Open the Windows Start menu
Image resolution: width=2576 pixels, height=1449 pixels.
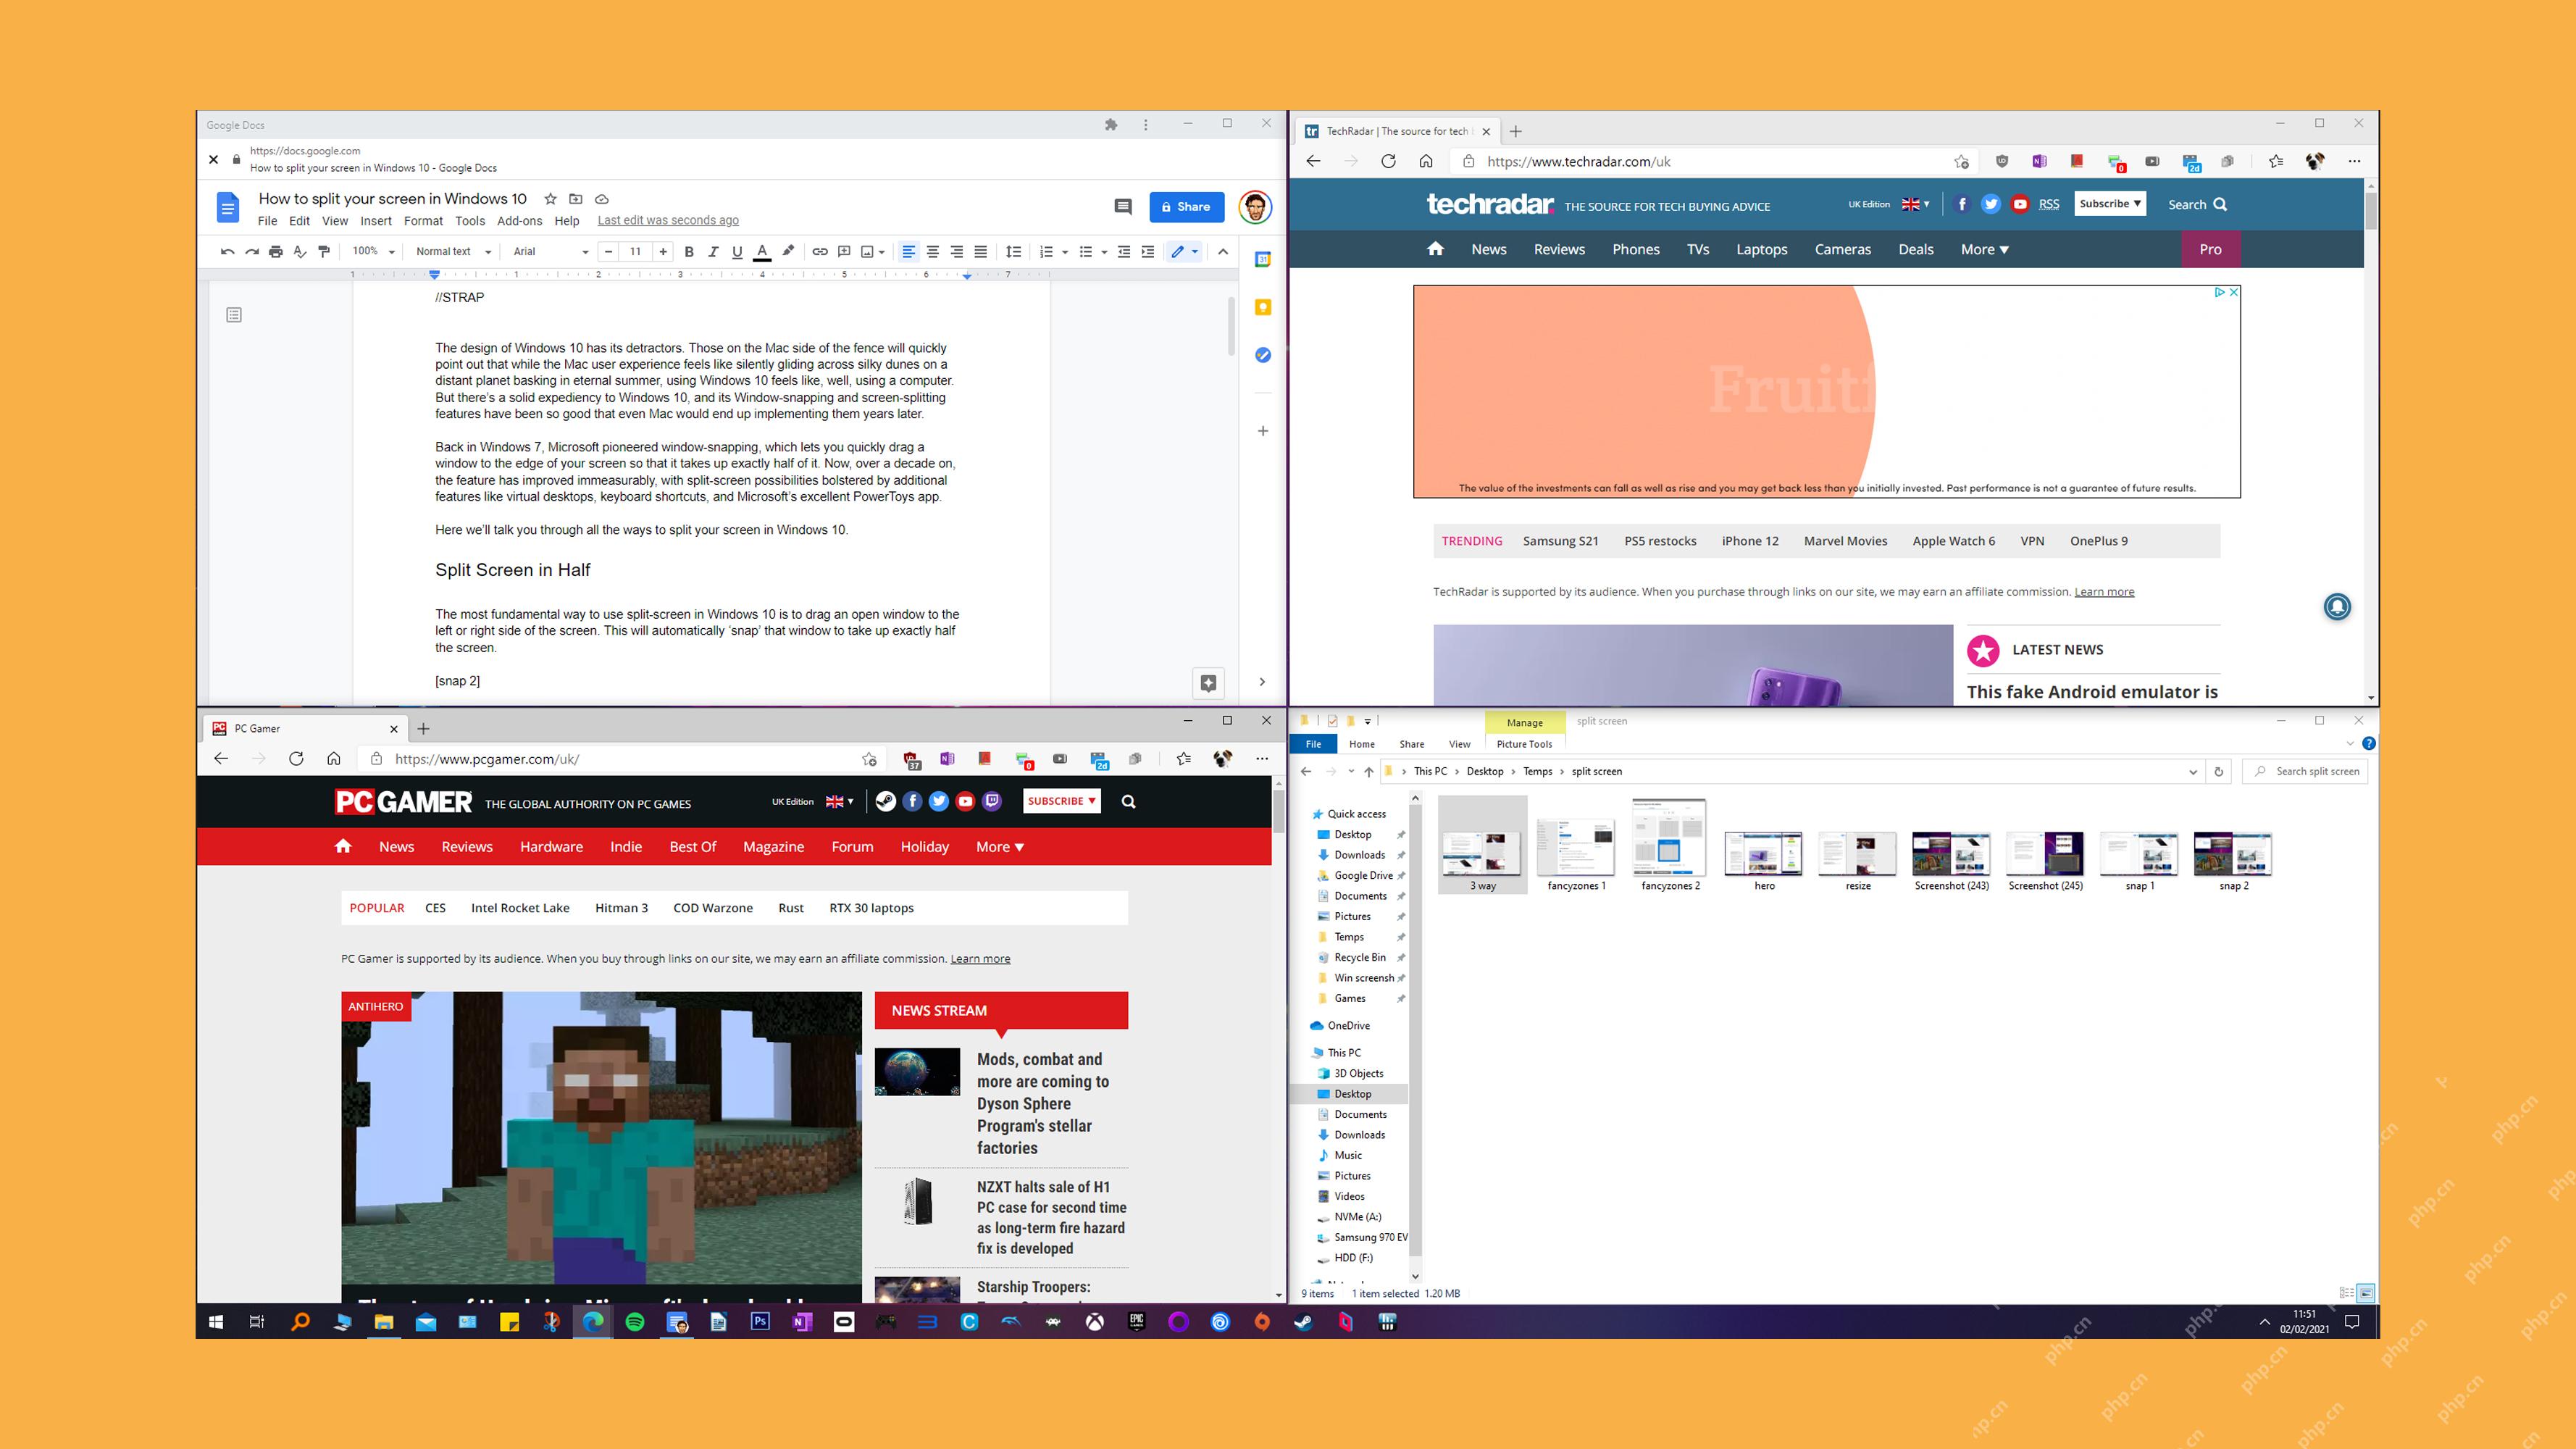216,1322
